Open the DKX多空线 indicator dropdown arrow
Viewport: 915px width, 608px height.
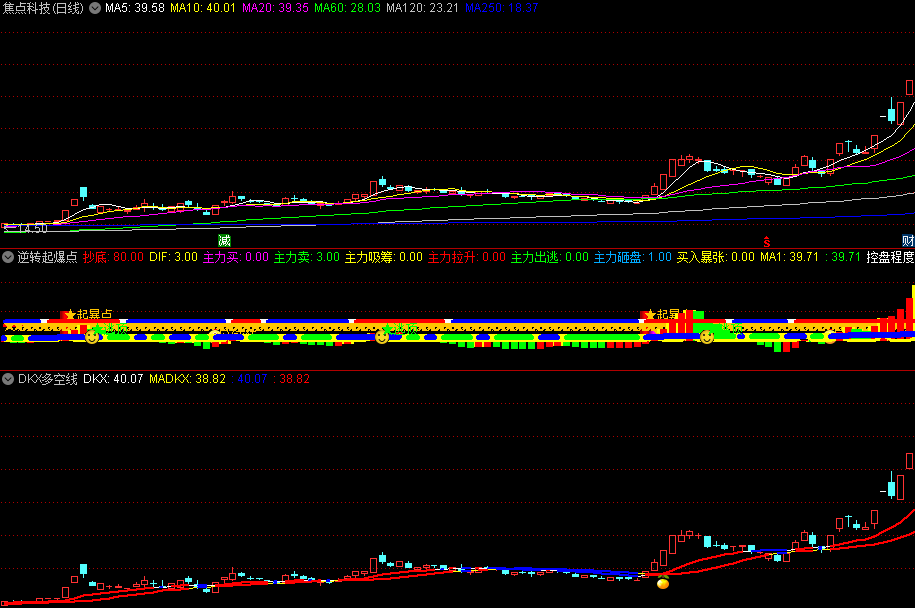tap(8, 379)
